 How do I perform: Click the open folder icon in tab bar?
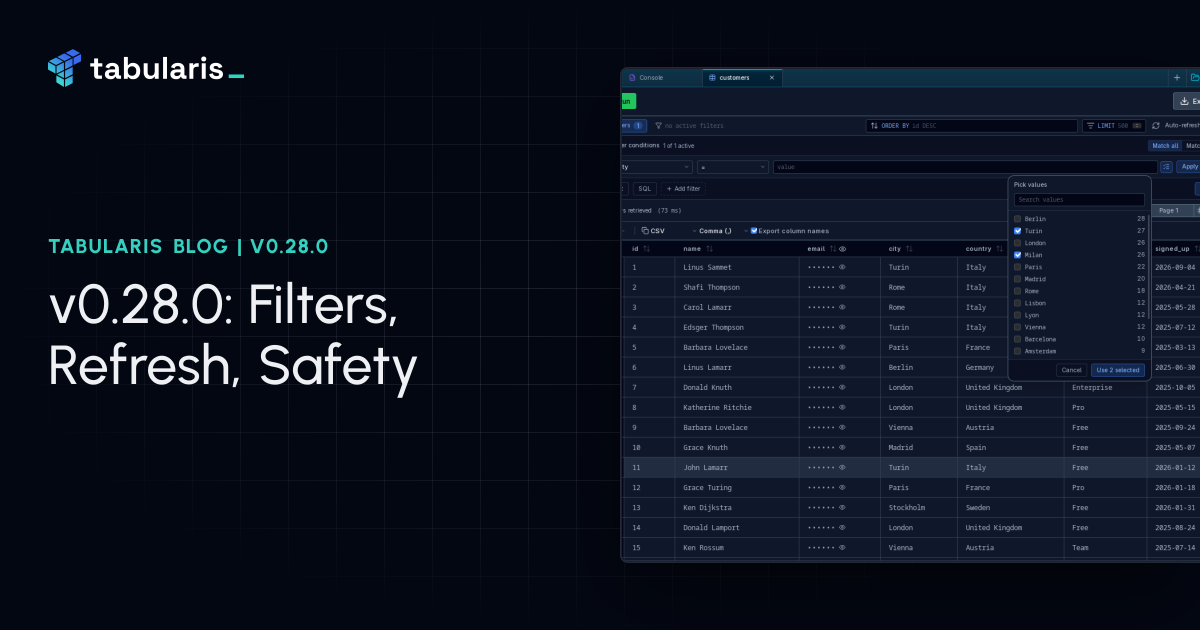click(1194, 78)
